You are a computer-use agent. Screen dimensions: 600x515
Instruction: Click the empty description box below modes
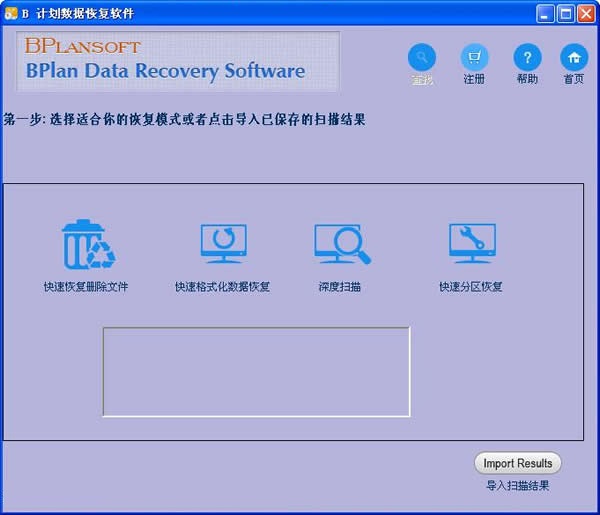256,372
